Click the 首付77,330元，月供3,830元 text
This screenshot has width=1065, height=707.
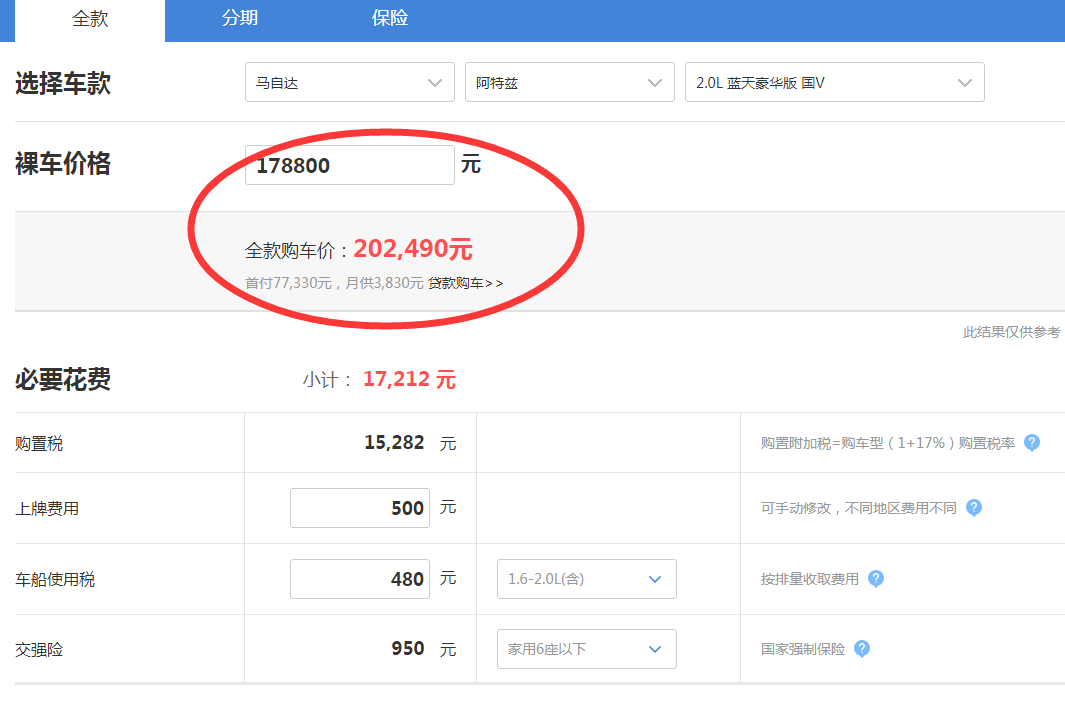pyautogui.click(x=334, y=283)
